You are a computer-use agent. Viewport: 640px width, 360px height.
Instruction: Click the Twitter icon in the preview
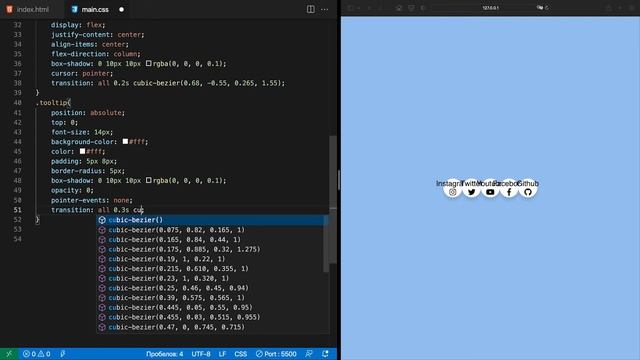click(471, 192)
